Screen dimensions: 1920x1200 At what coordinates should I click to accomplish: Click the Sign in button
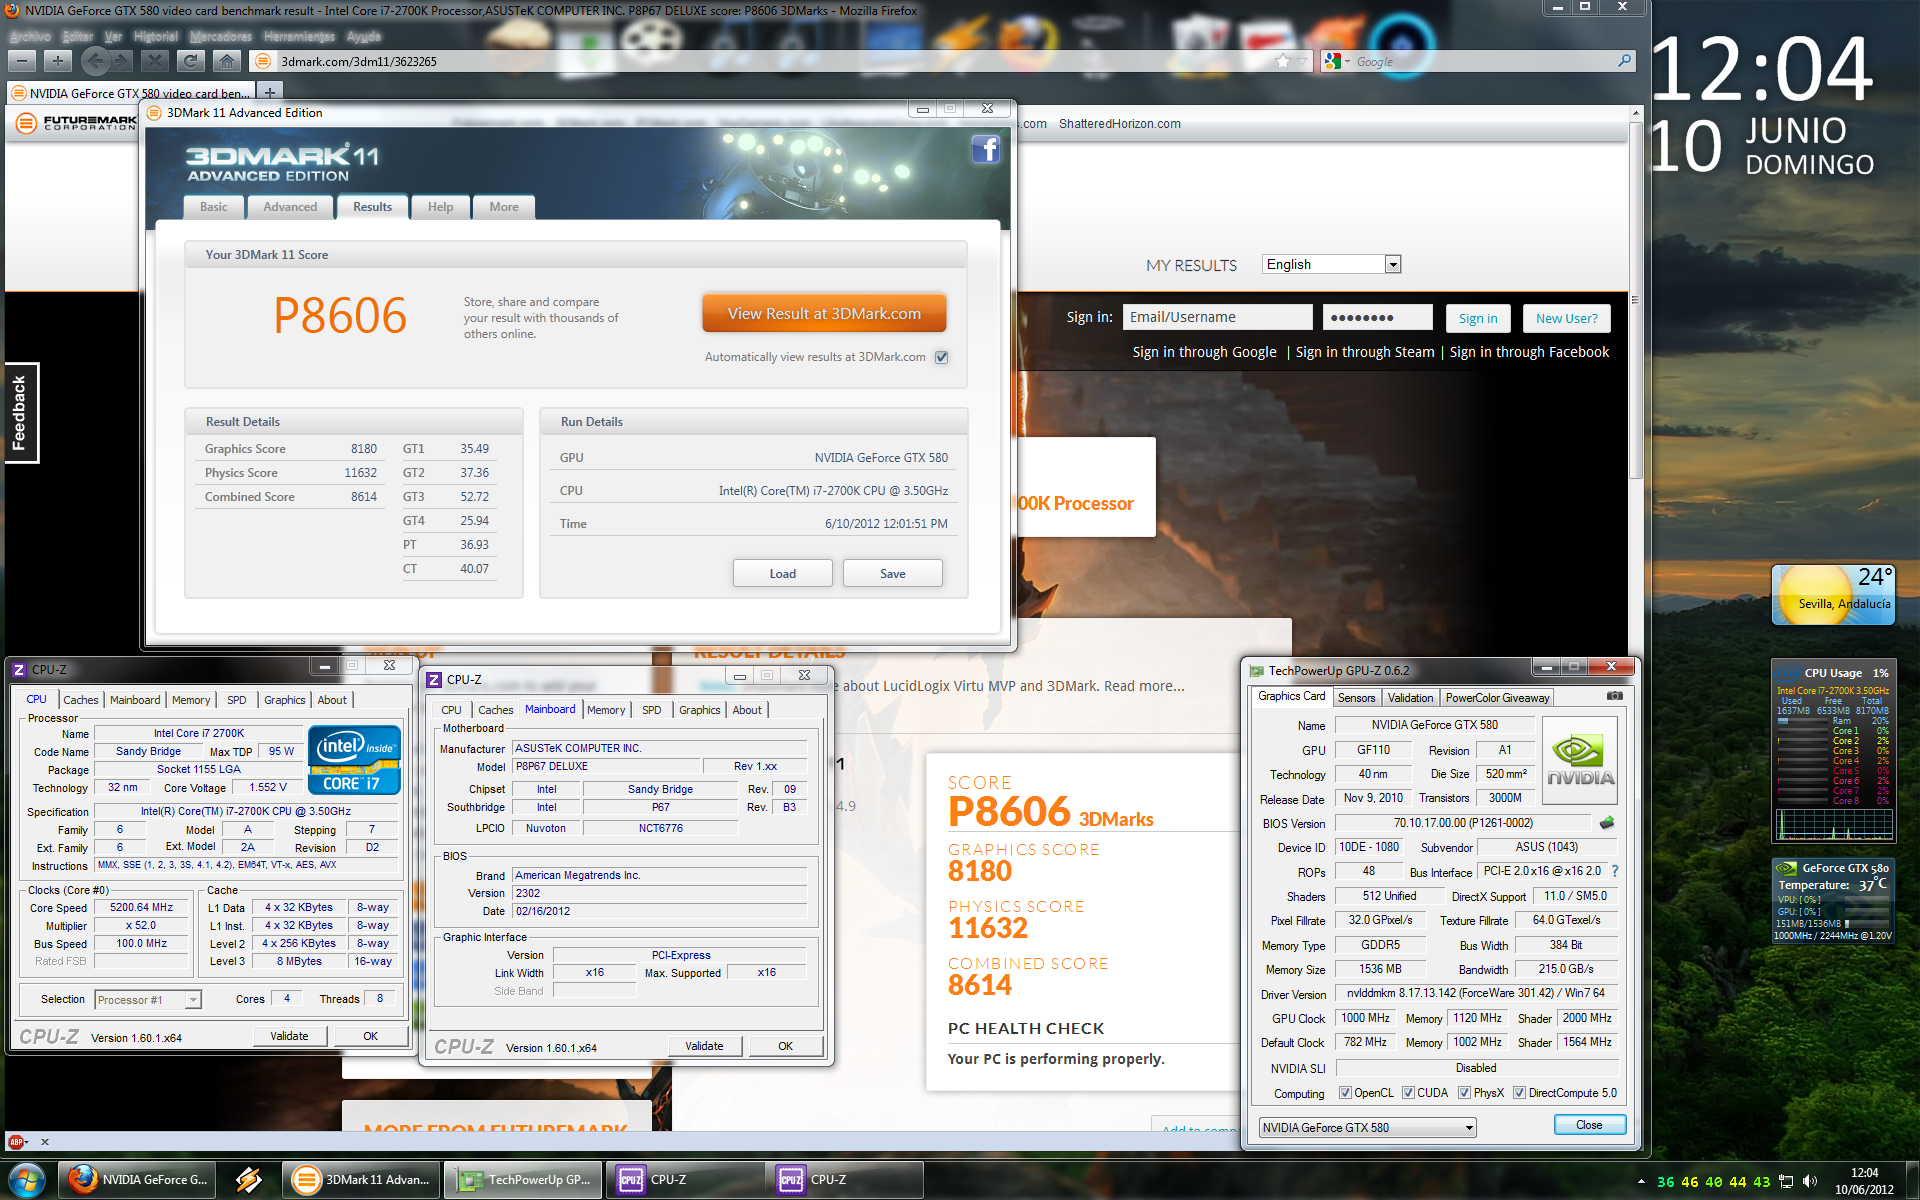coord(1478,318)
